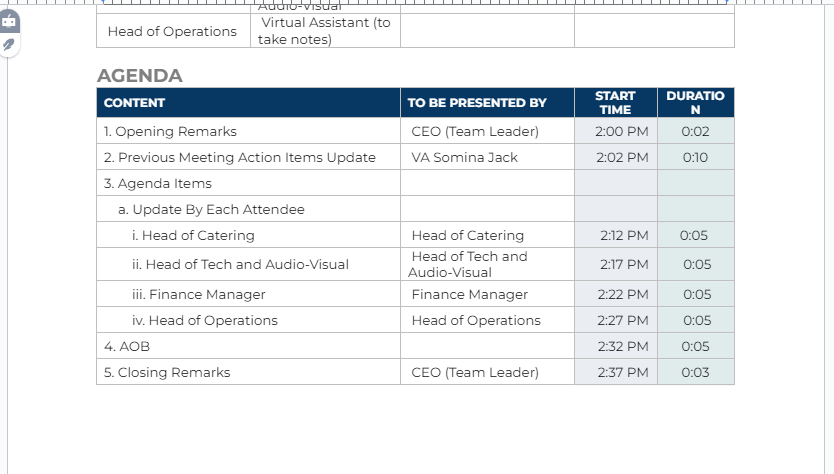The width and height of the screenshot is (834, 474).
Task: Click the '1. Opening Remarks' cell
Action: (x=248, y=131)
